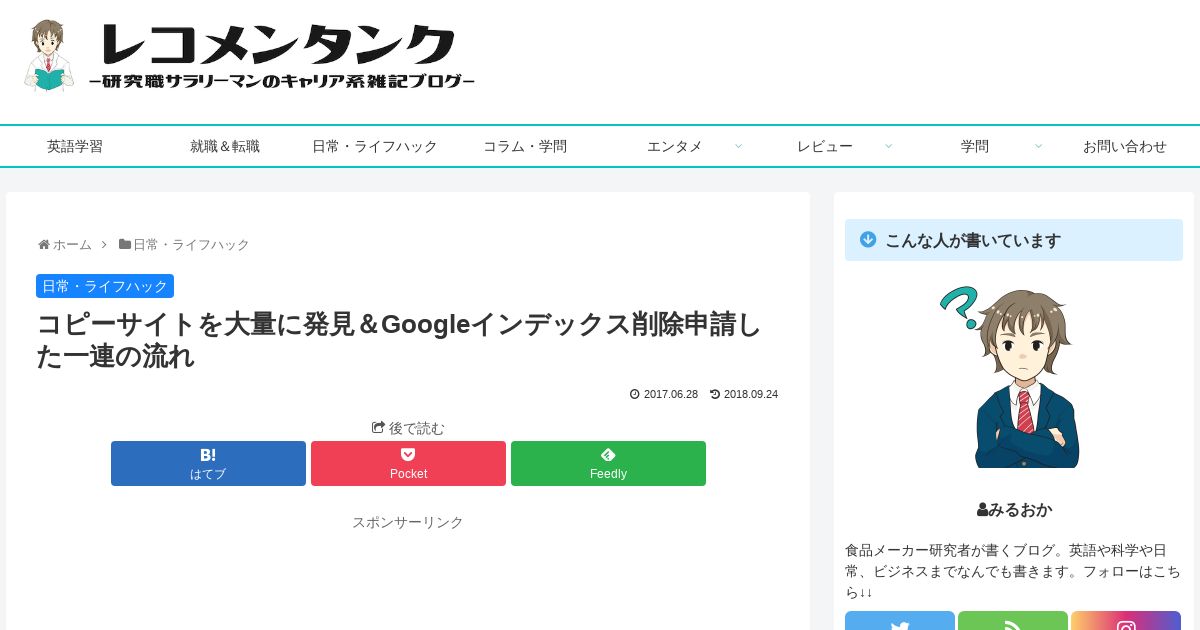Subscribe using the Feedly button

(x=608, y=464)
